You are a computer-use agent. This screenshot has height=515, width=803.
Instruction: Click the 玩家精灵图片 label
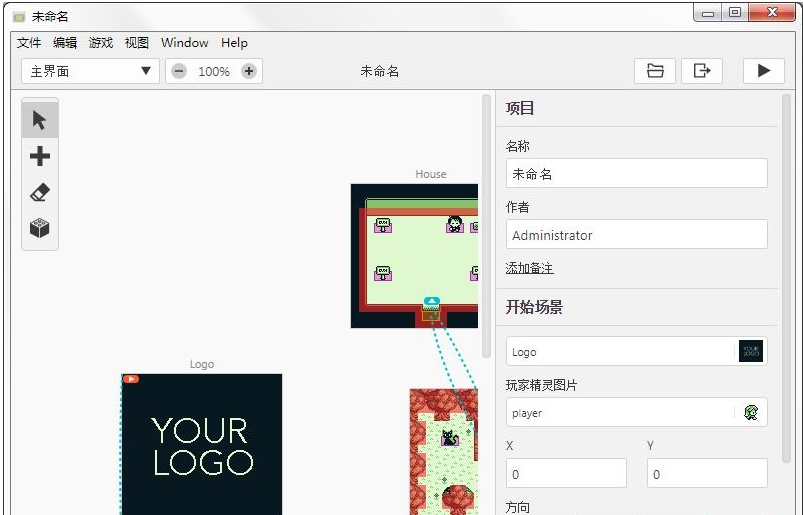541,385
